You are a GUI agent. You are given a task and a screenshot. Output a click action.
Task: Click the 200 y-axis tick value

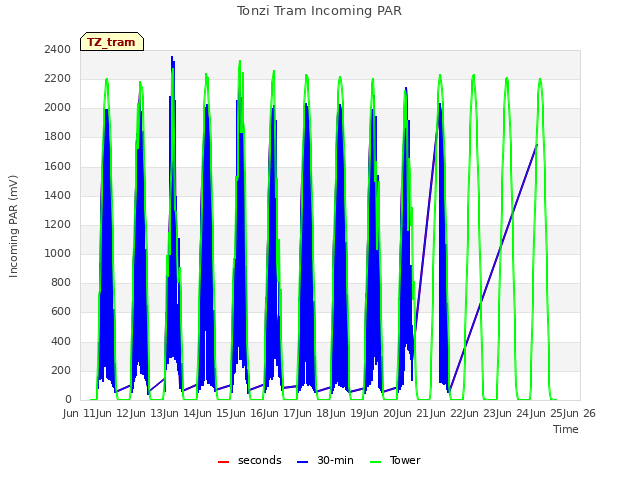(61, 371)
